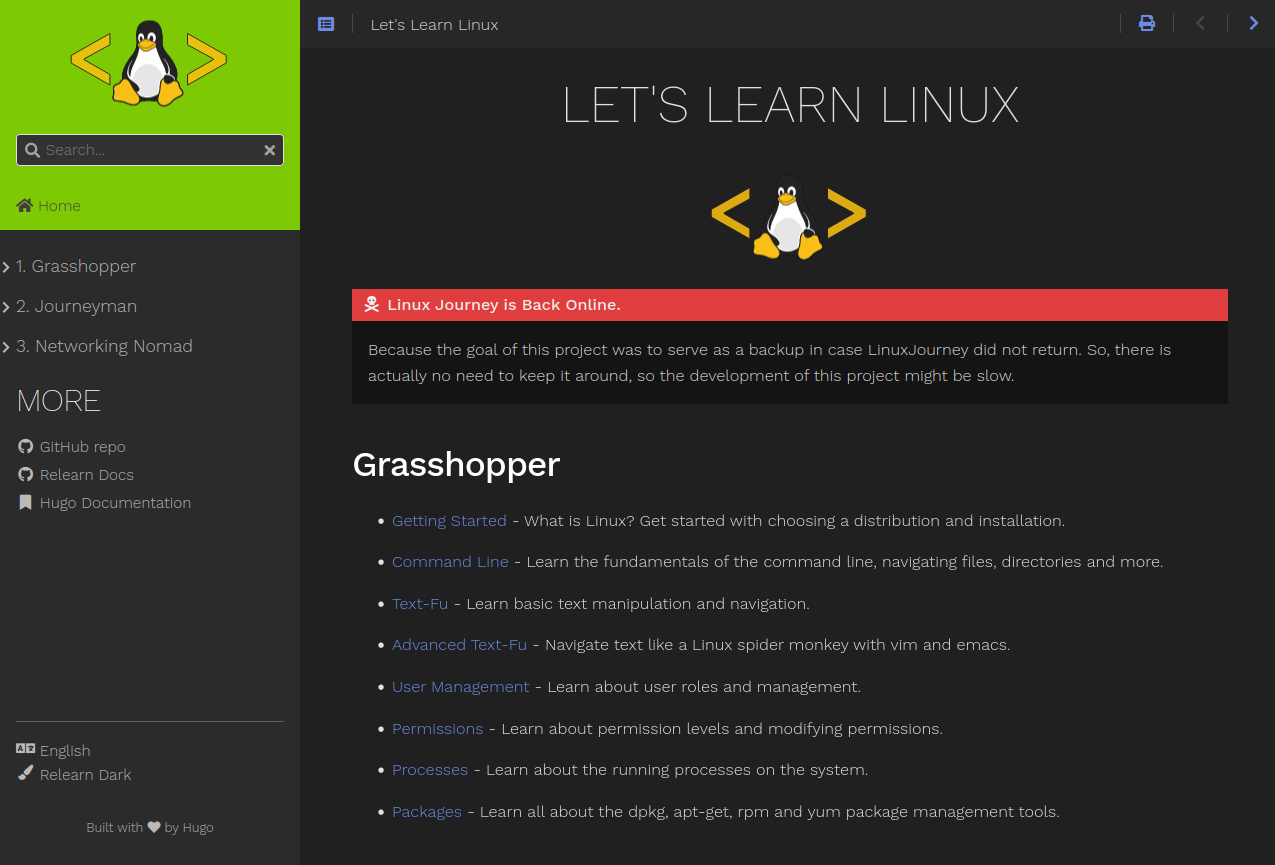Open the English language selector
The height and width of the screenshot is (865, 1275).
[x=65, y=750]
